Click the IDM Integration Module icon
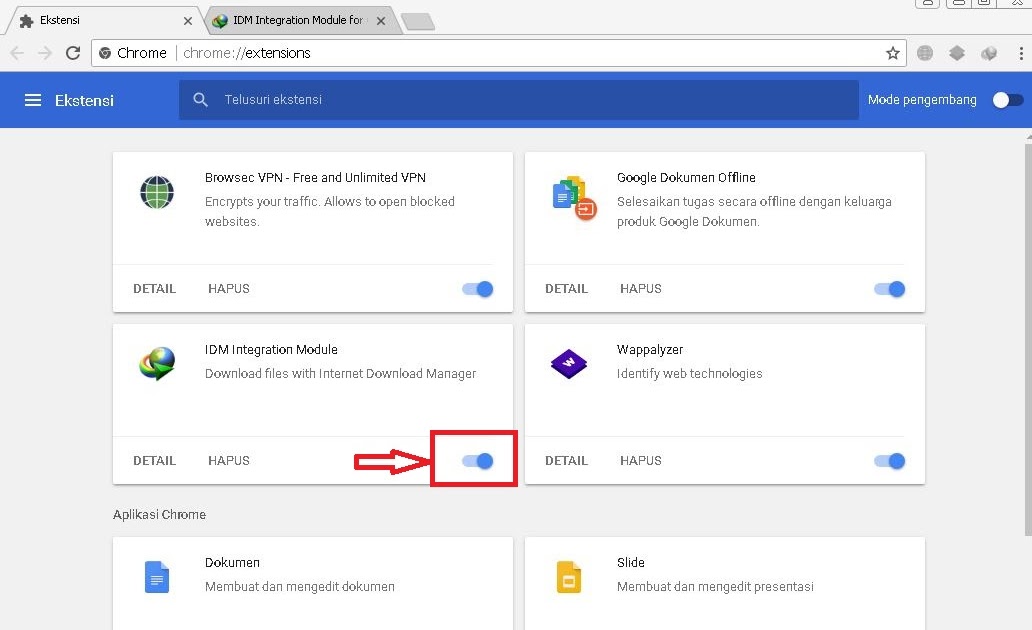 click(x=157, y=363)
